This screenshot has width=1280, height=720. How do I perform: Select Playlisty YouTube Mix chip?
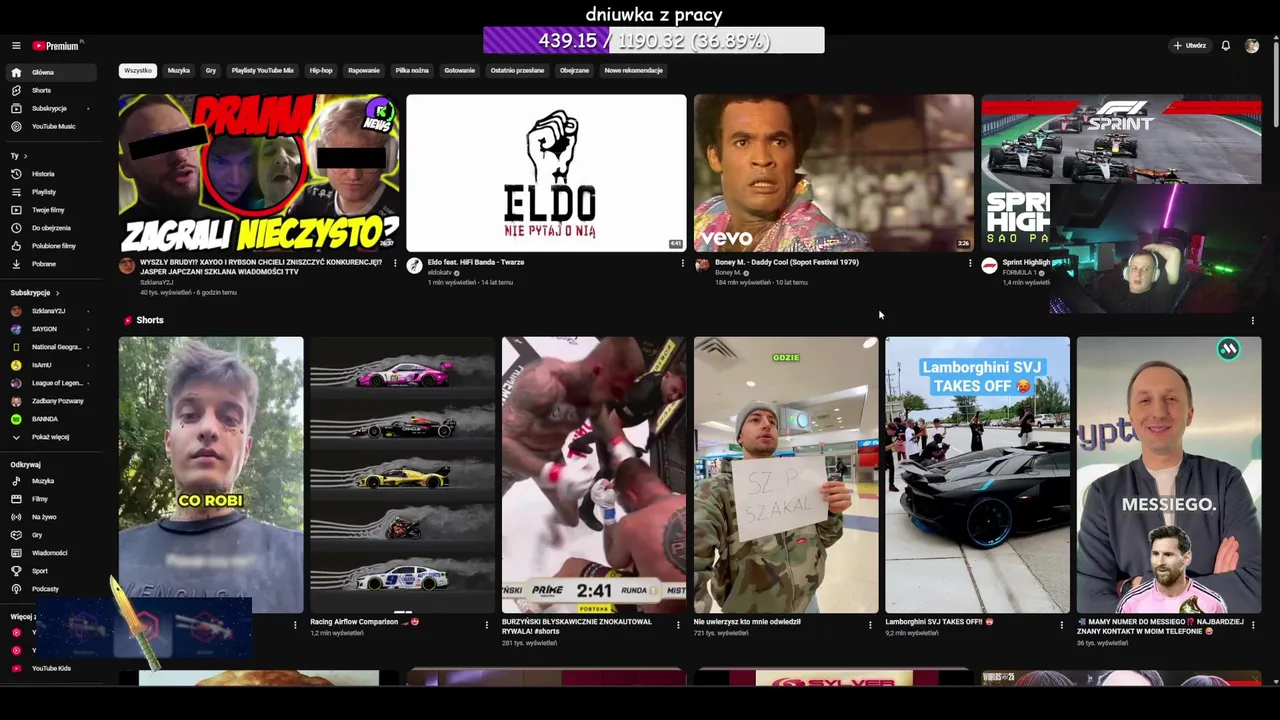pyautogui.click(x=263, y=71)
